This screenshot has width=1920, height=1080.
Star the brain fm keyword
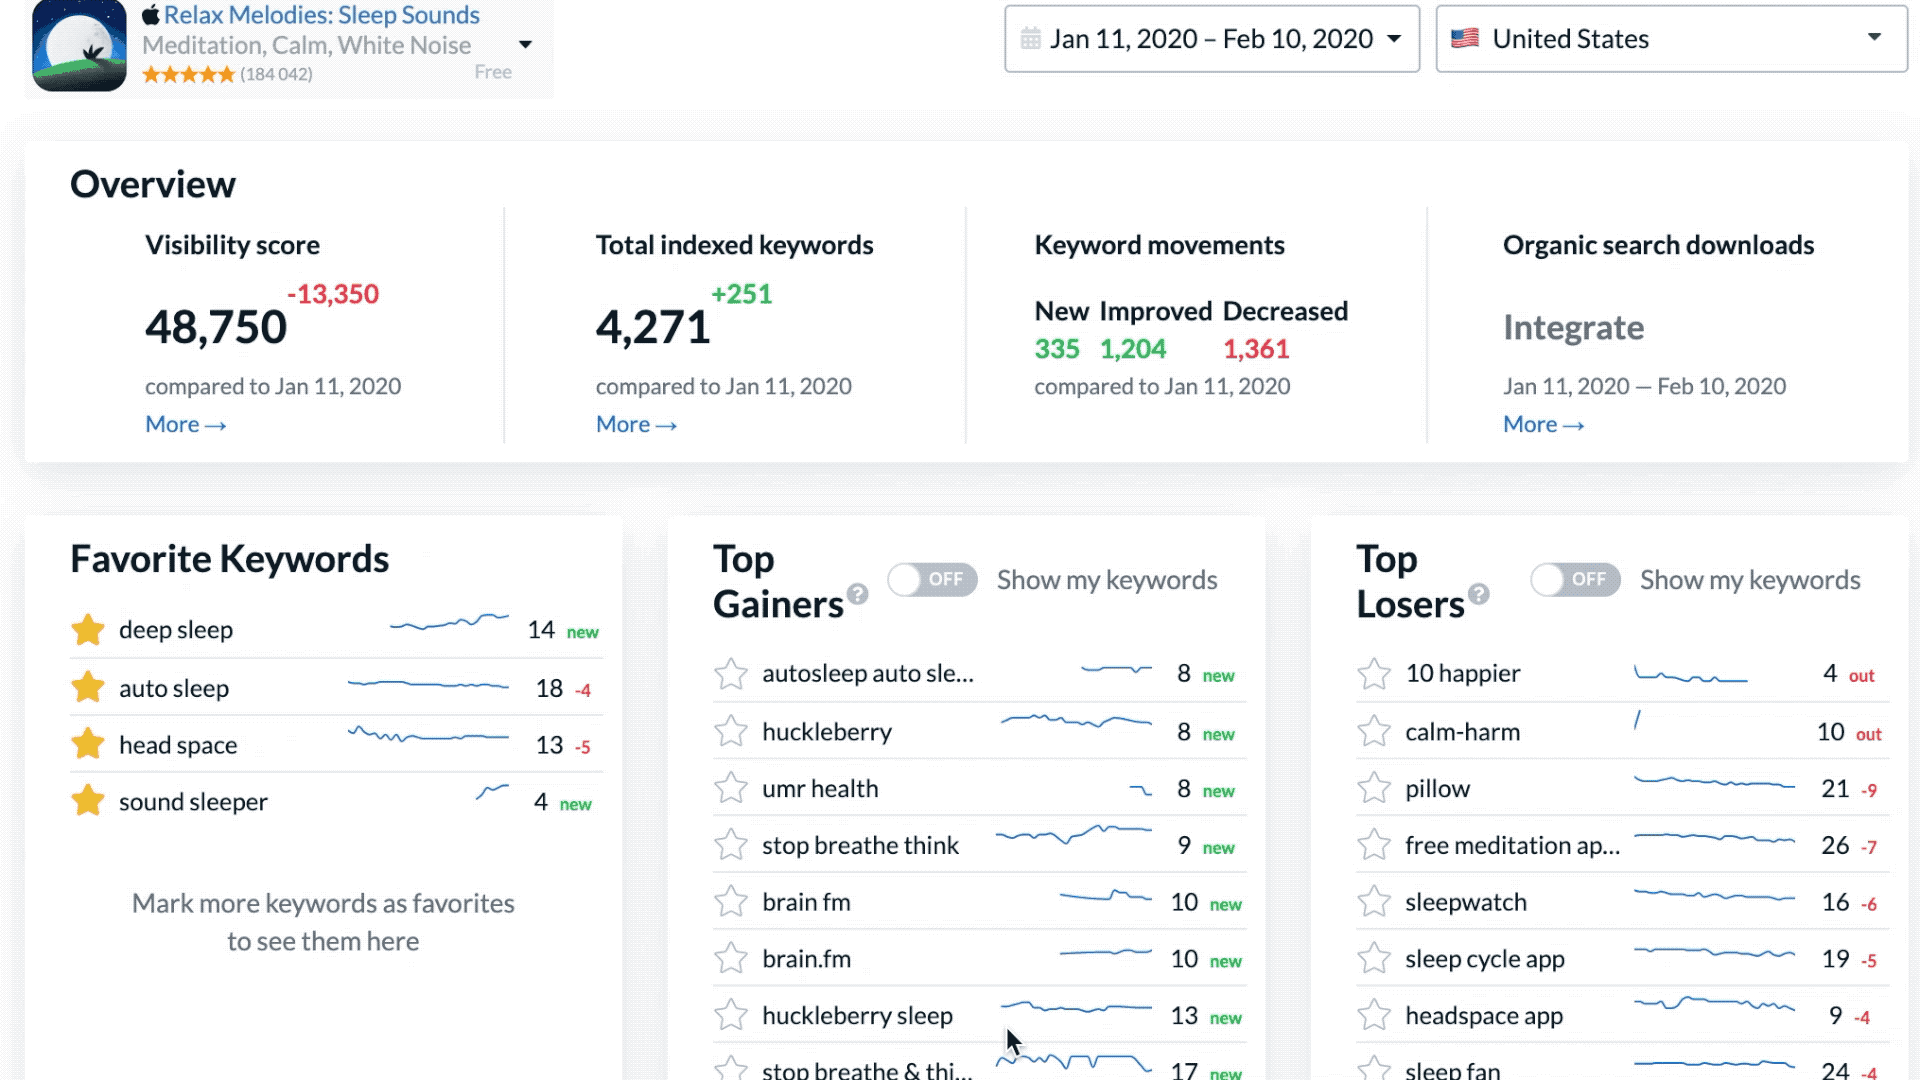coord(731,902)
